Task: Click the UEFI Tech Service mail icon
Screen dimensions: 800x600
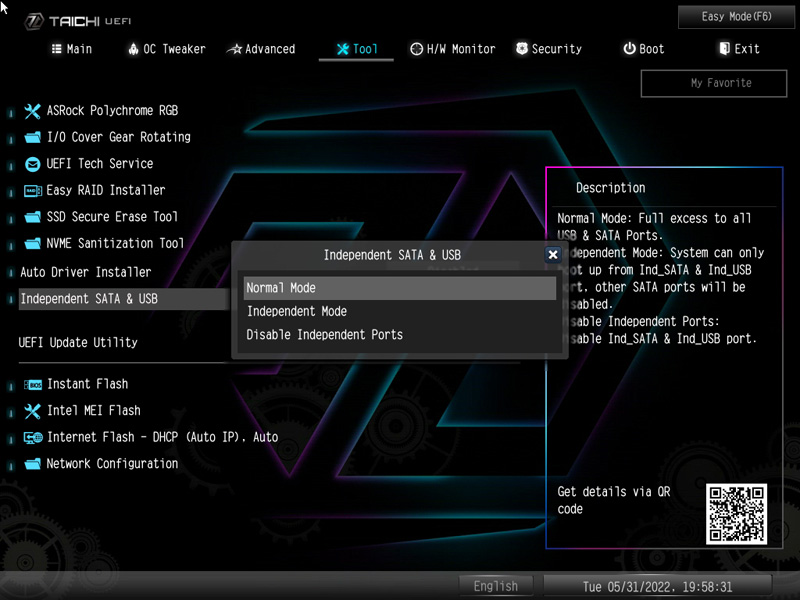Action: (33, 164)
